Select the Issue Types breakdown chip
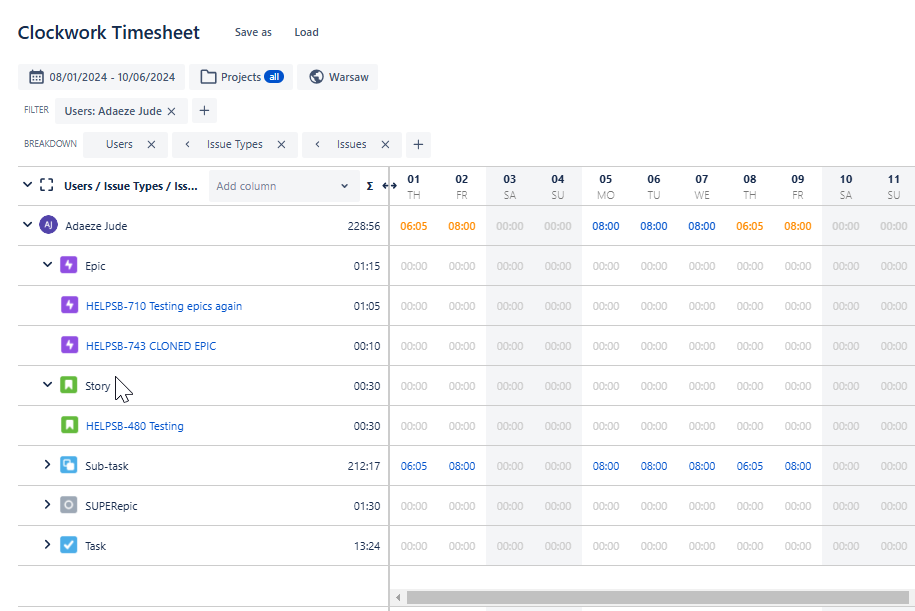 (235, 145)
